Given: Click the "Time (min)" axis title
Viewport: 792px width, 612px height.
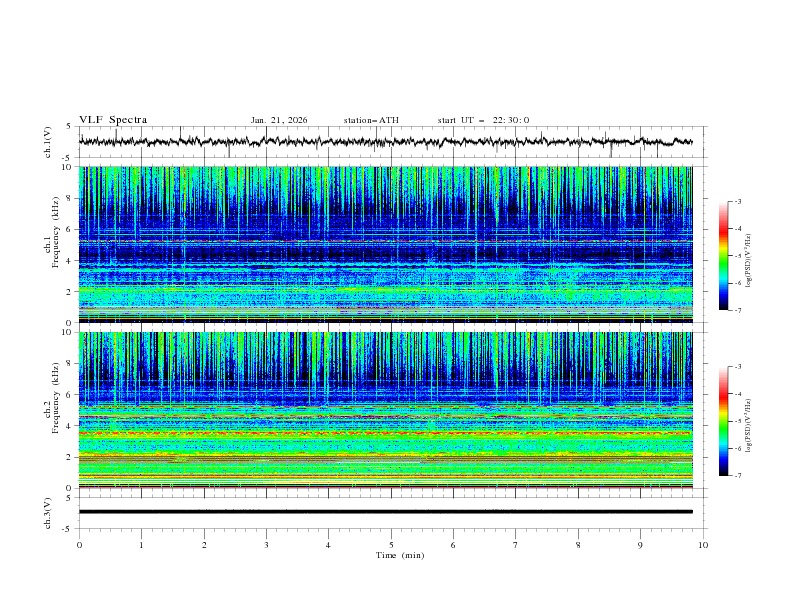Looking at the screenshot, I should pyautogui.click(x=400, y=555).
